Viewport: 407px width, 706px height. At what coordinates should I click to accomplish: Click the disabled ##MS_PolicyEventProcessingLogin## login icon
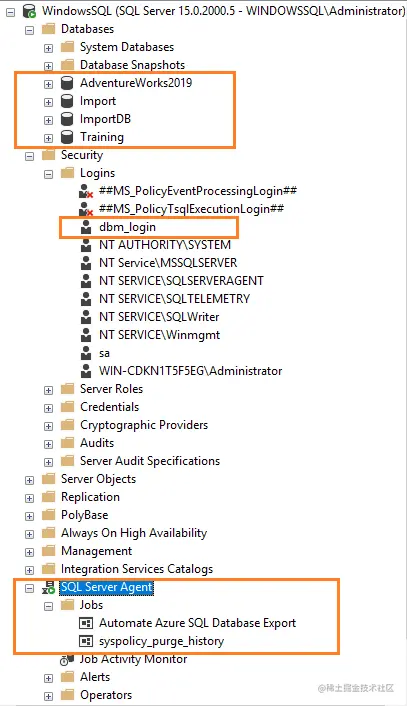point(86,191)
